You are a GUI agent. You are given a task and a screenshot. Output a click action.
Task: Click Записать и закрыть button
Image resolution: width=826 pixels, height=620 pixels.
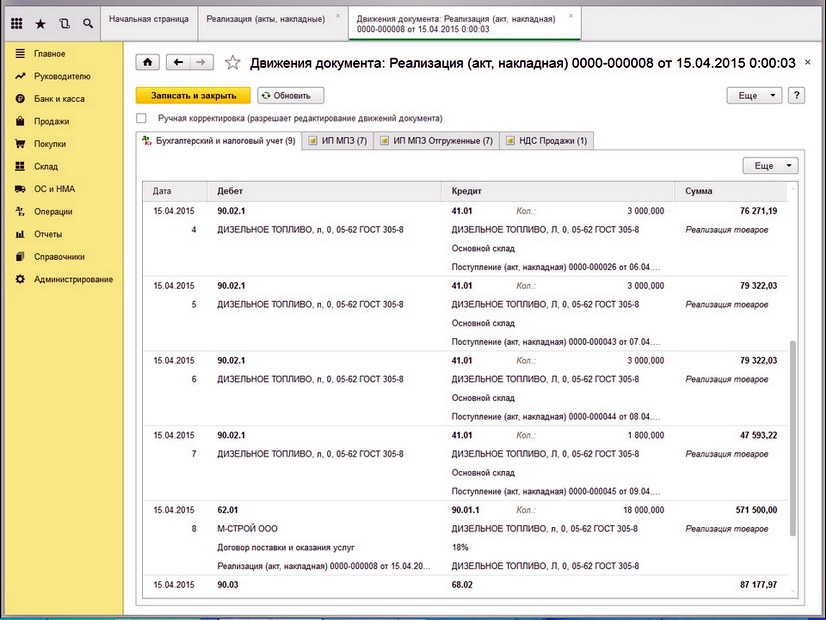[x=193, y=96]
